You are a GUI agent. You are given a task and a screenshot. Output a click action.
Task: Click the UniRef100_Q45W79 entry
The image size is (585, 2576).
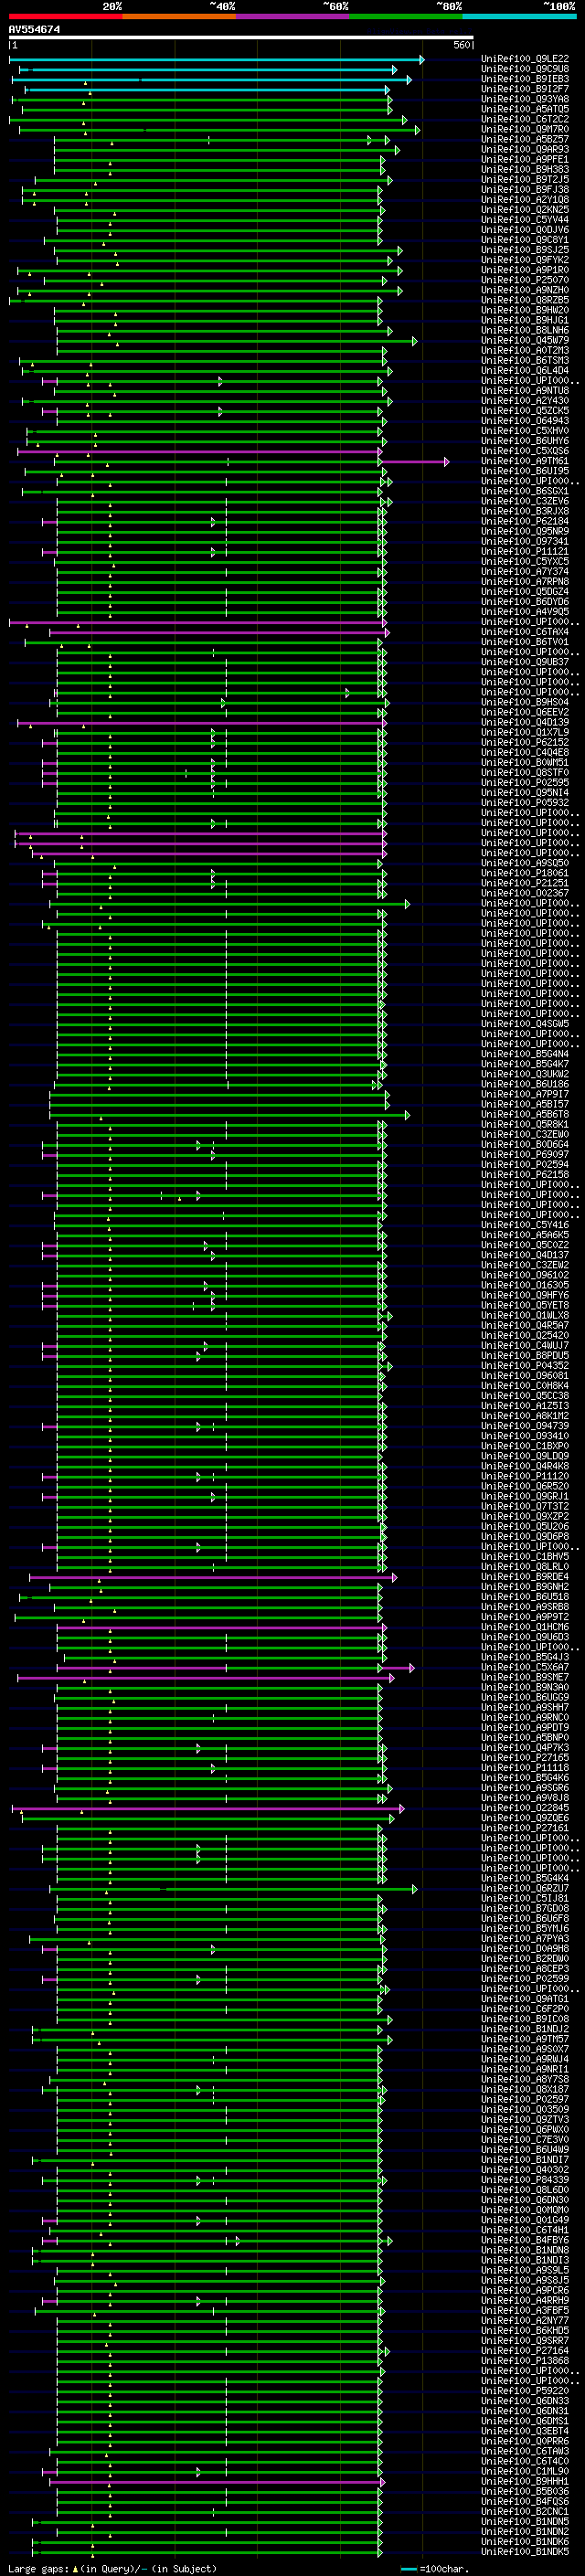(525, 340)
